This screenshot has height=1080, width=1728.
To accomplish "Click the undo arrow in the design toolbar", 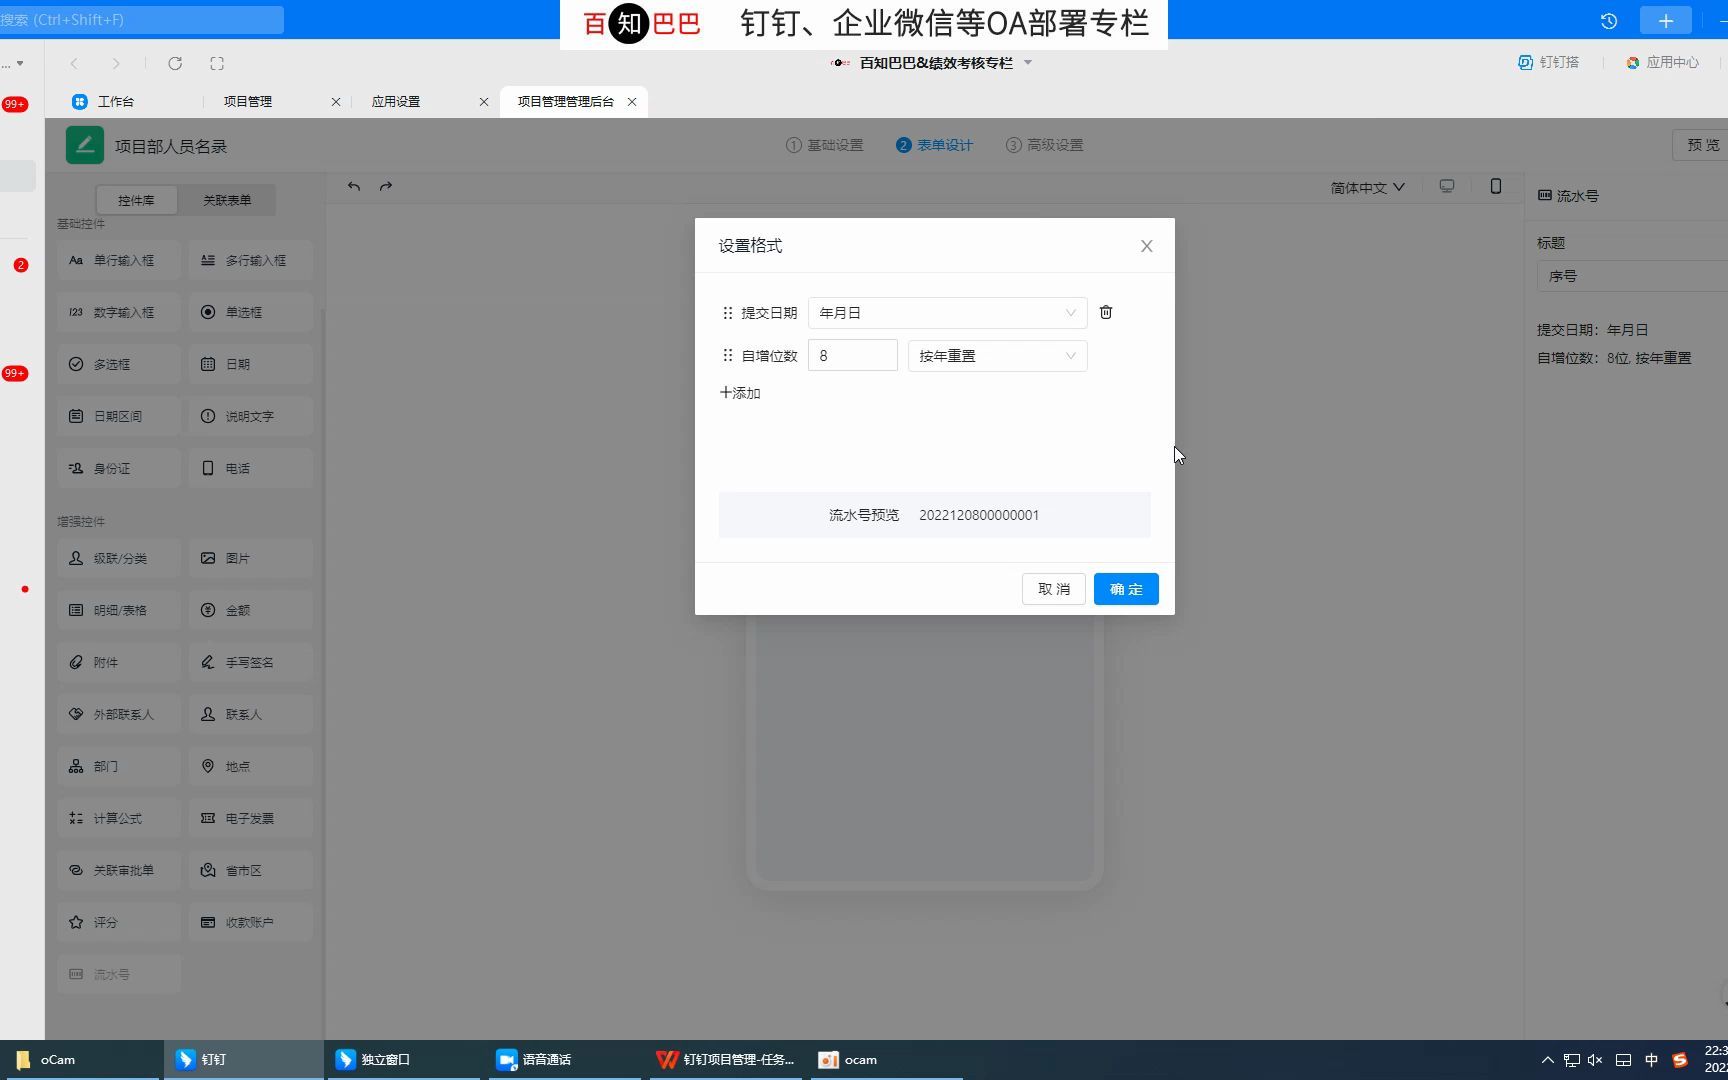I will click(x=354, y=186).
